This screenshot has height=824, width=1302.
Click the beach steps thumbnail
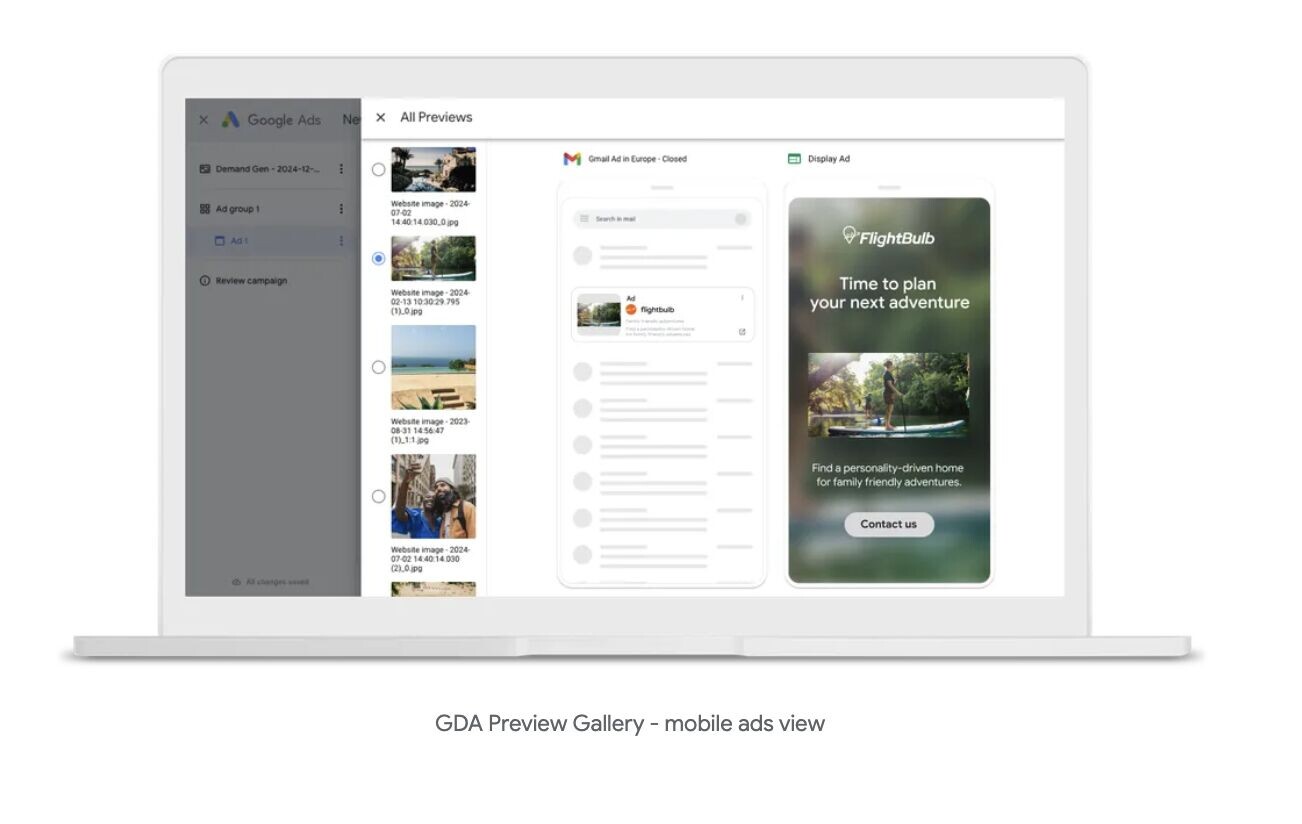(433, 367)
